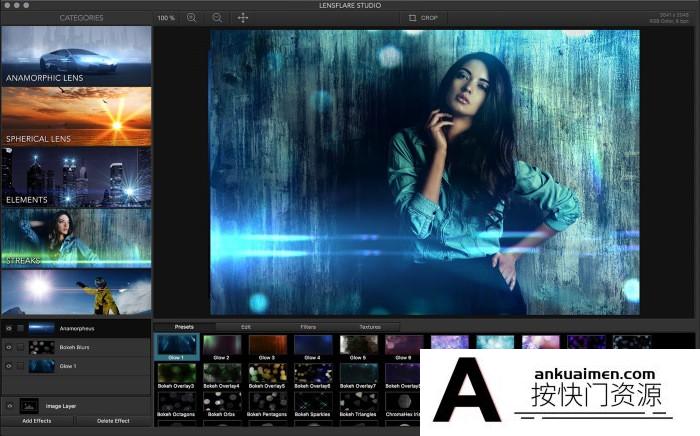Select the Bokeh Blurs layer row

click(76, 347)
